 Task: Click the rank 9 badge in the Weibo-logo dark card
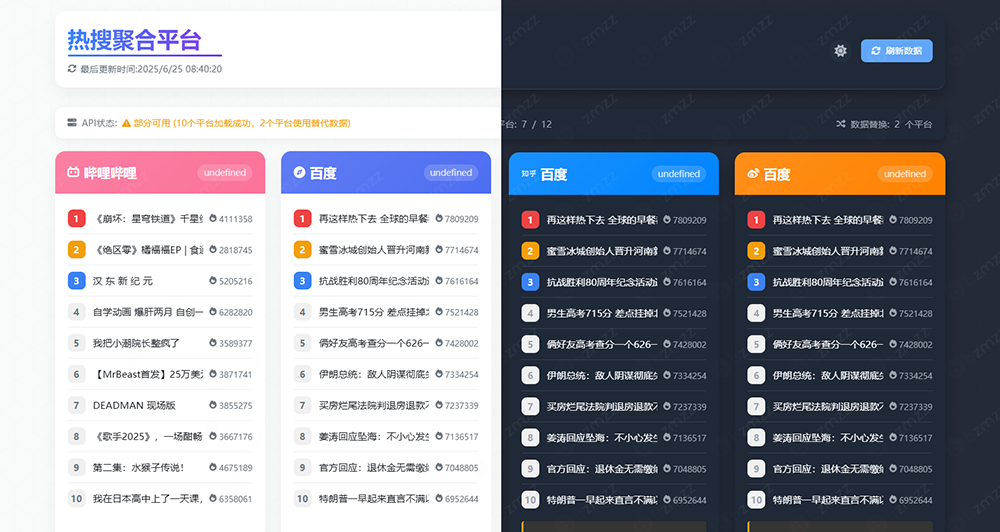(x=756, y=469)
